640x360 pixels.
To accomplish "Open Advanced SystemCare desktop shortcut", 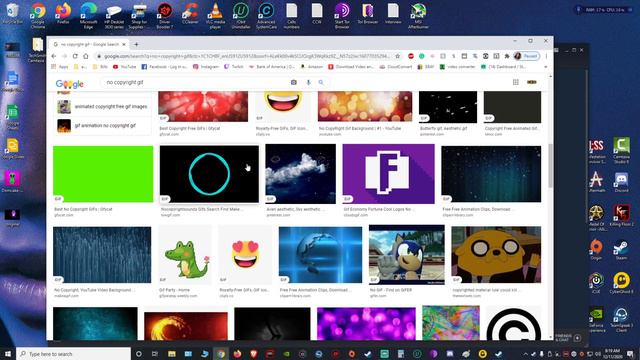I will click(x=266, y=16).
